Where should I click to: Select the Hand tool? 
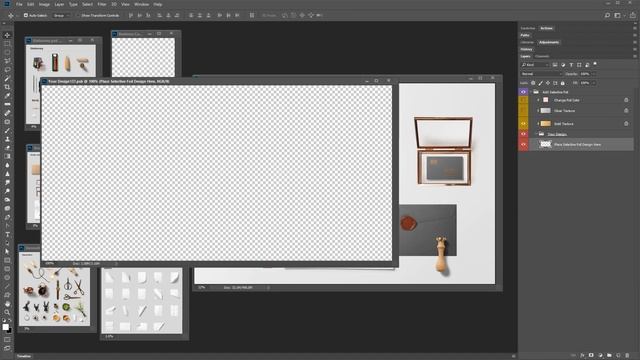7,304
